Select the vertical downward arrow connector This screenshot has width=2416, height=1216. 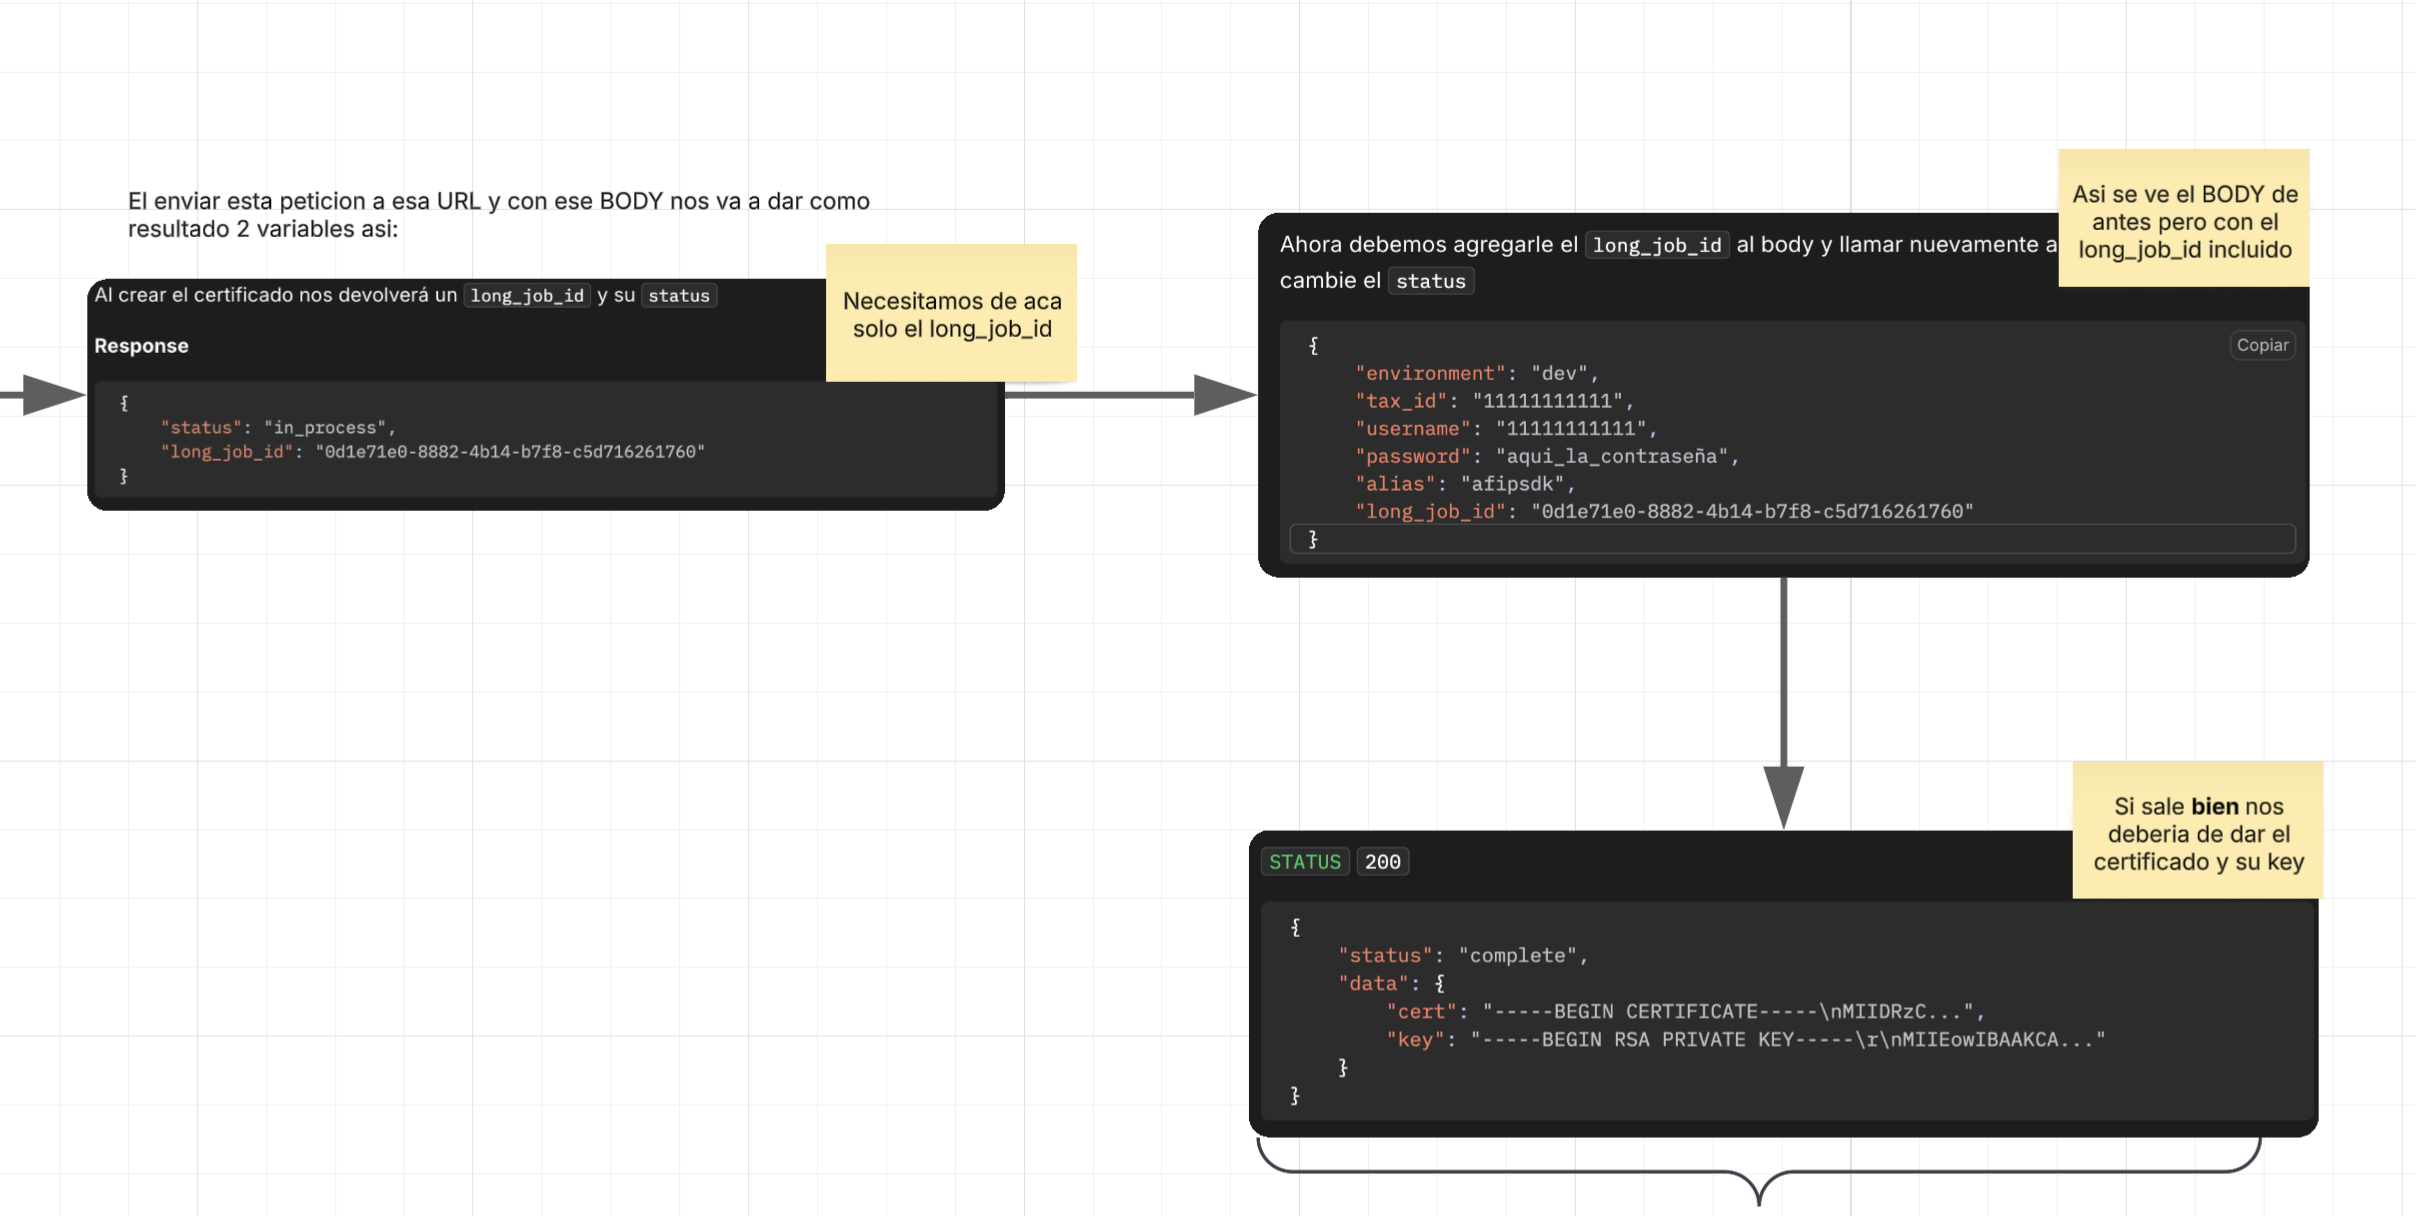coord(1783,690)
